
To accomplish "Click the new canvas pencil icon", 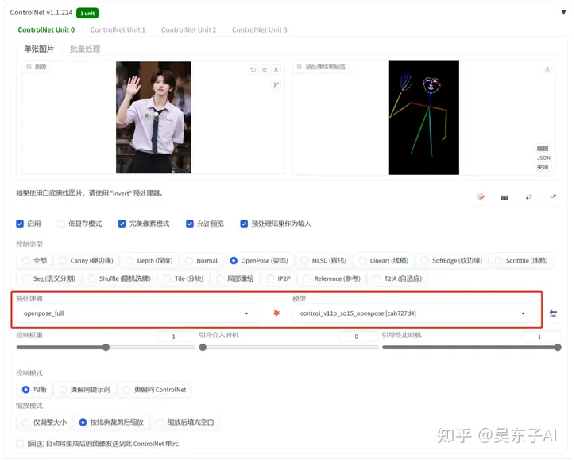I will coord(481,197).
